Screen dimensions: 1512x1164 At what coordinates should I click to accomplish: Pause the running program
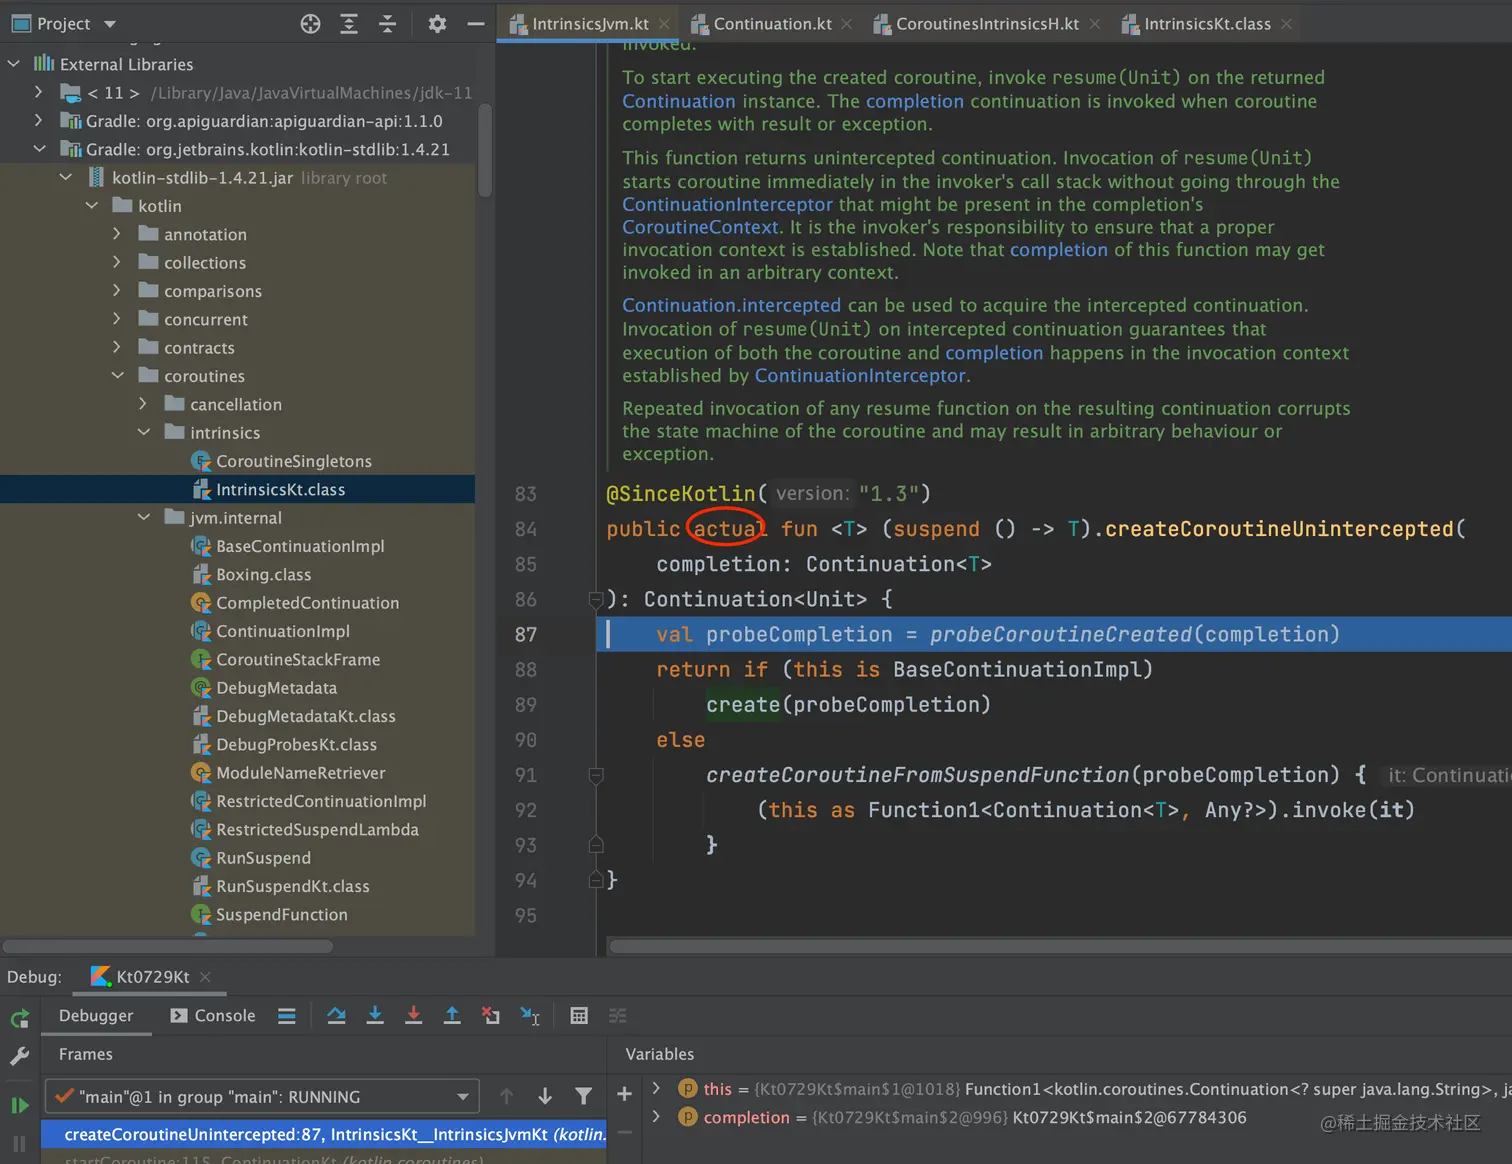click(x=19, y=1144)
